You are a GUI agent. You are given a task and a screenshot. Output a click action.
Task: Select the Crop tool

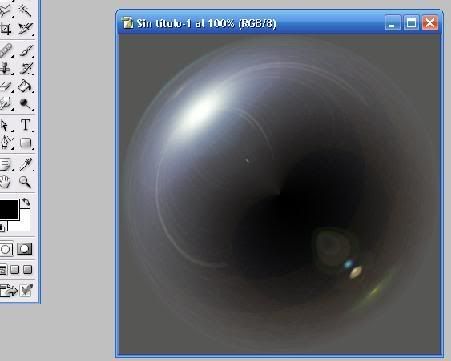pos(6,29)
